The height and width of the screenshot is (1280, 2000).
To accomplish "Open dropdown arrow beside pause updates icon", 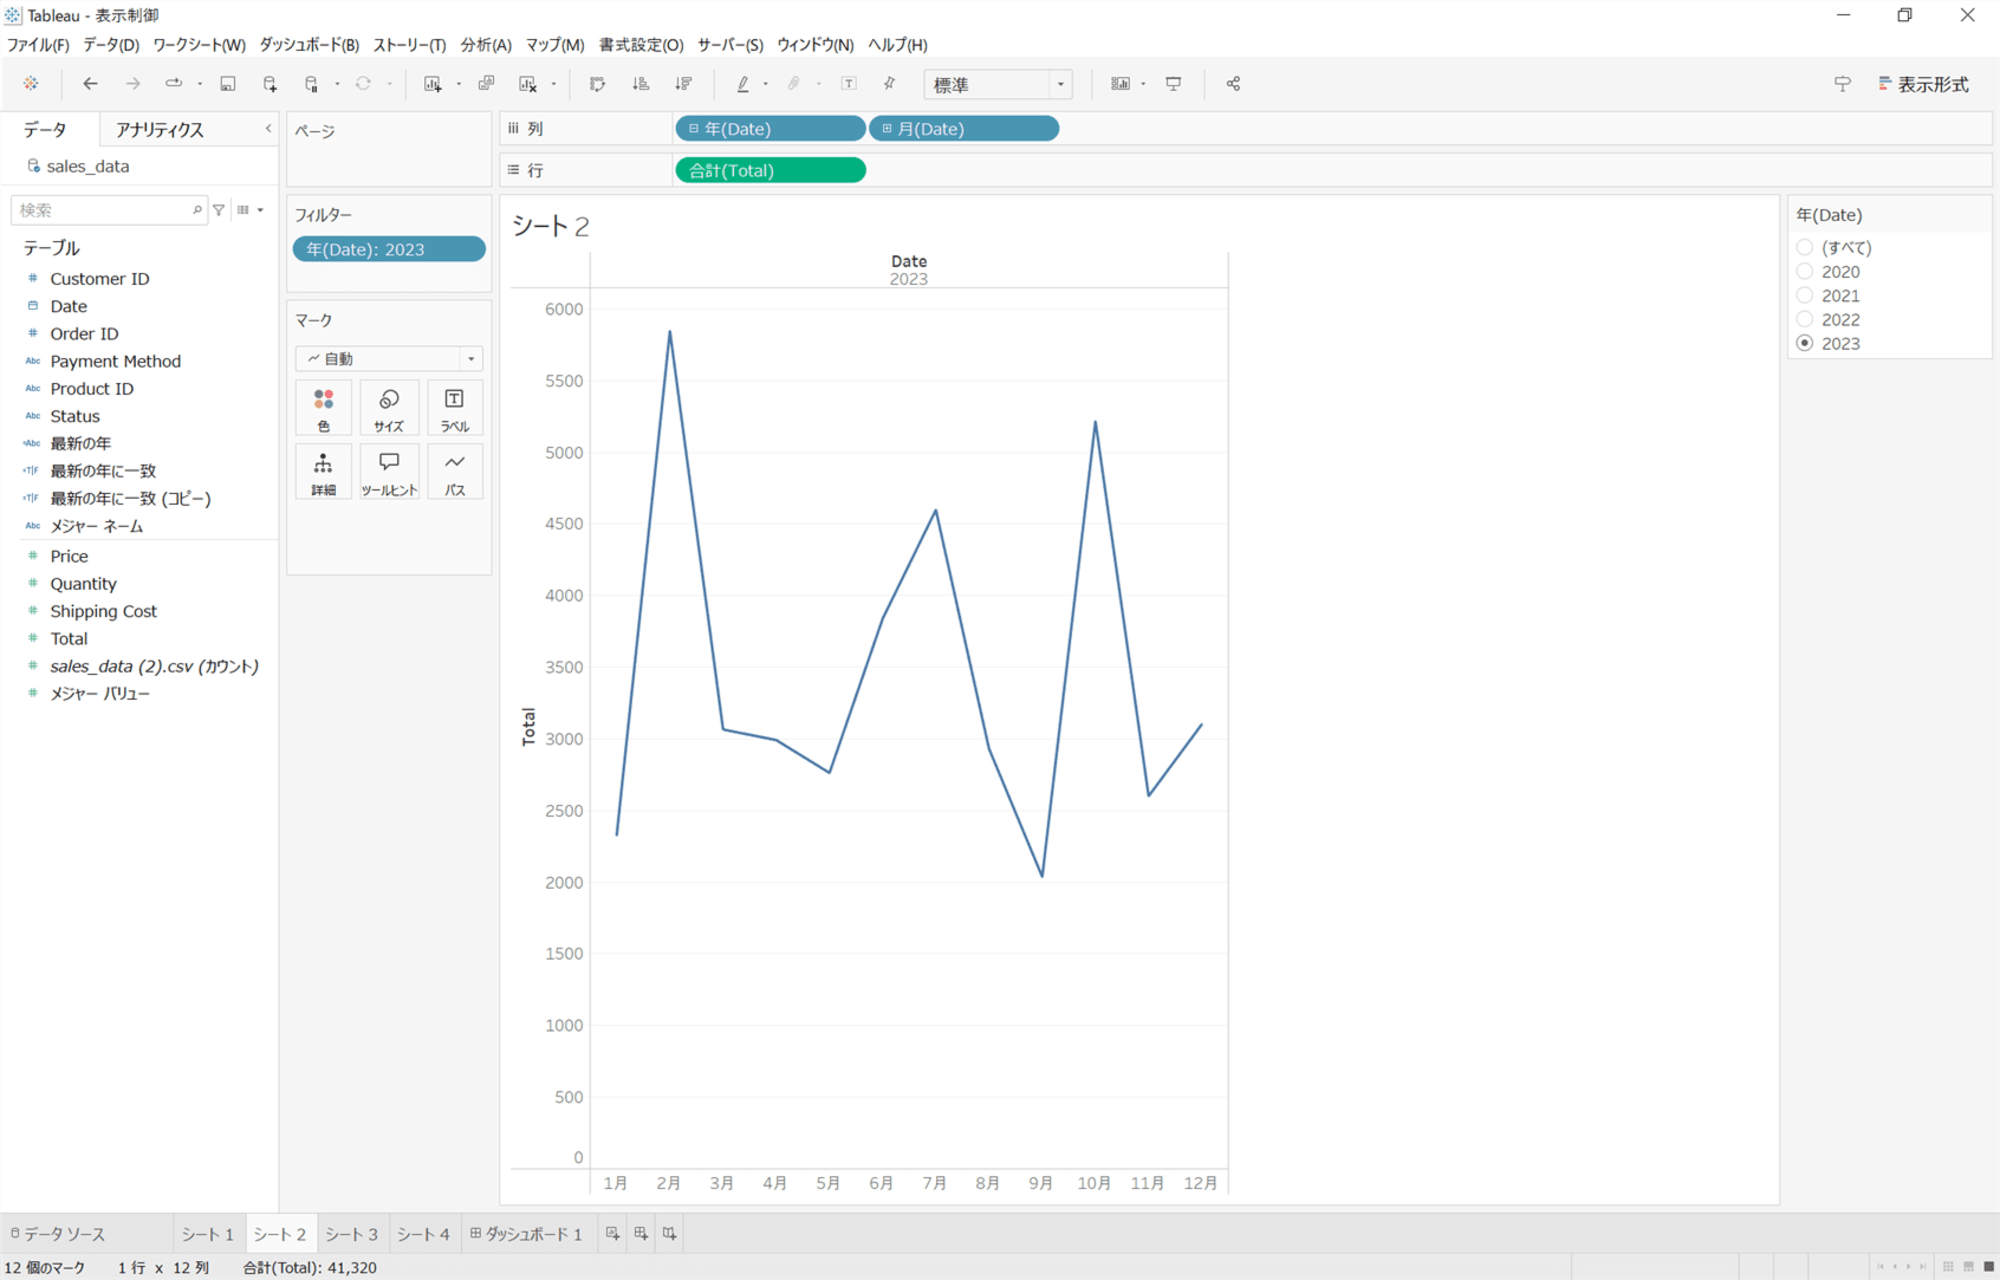I will (337, 84).
